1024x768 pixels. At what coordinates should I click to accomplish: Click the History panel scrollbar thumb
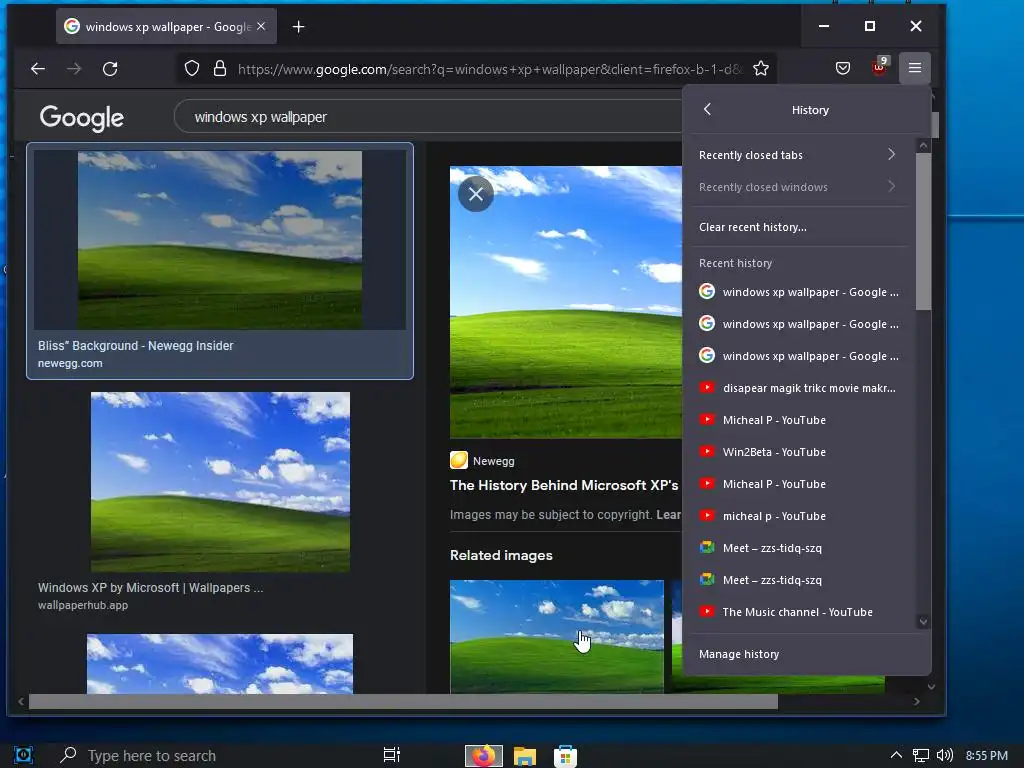923,232
